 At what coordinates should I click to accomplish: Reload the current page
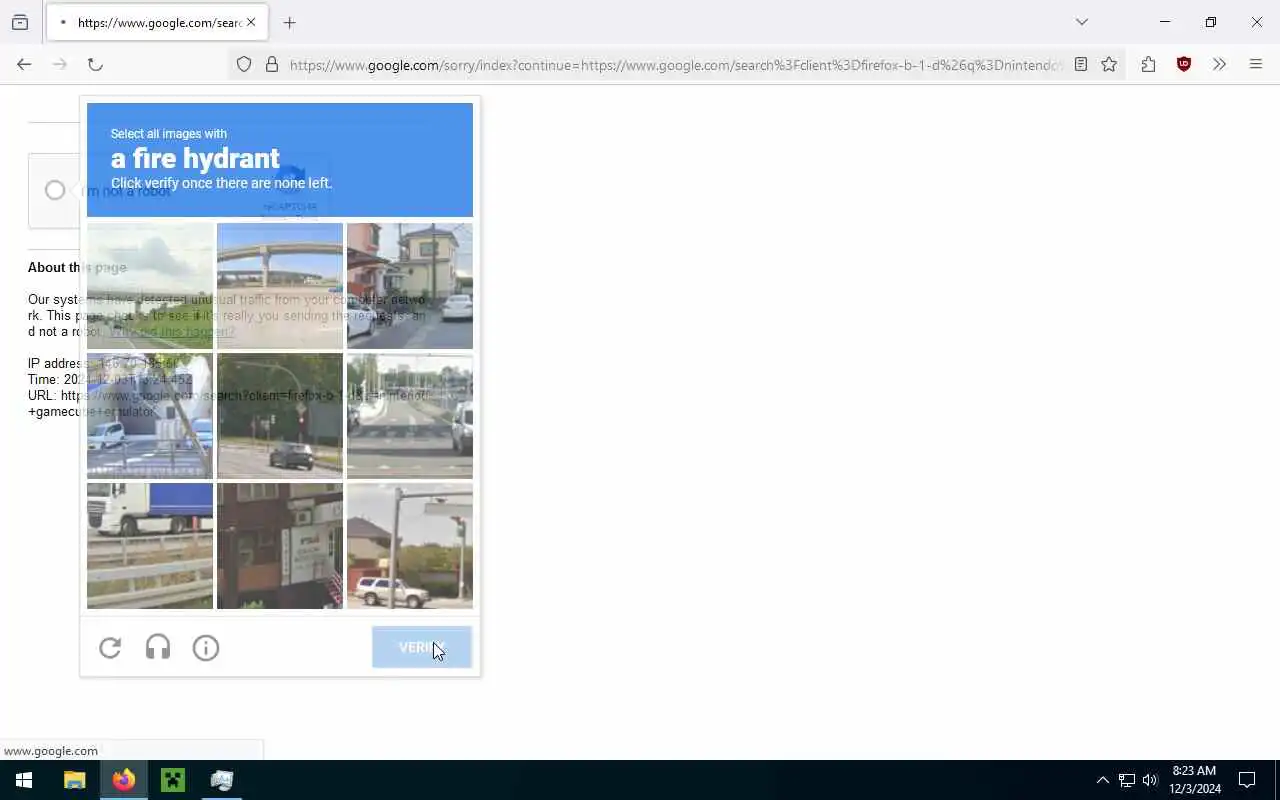pos(95,64)
